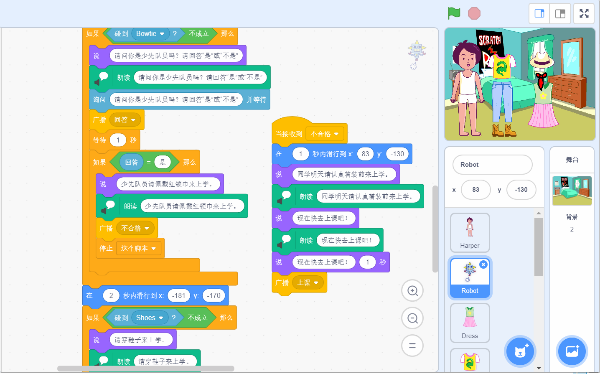Image resolution: width=600 pixels, height=374 pixels.
Task: Open the Shoes dropdown in touching block
Action: coord(150,318)
